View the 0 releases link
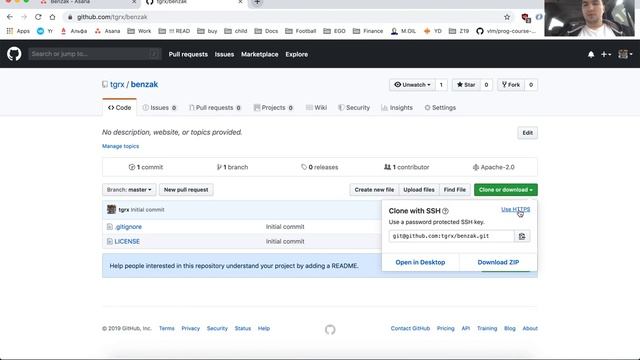This screenshot has height=360, width=640. pyautogui.click(x=320, y=167)
